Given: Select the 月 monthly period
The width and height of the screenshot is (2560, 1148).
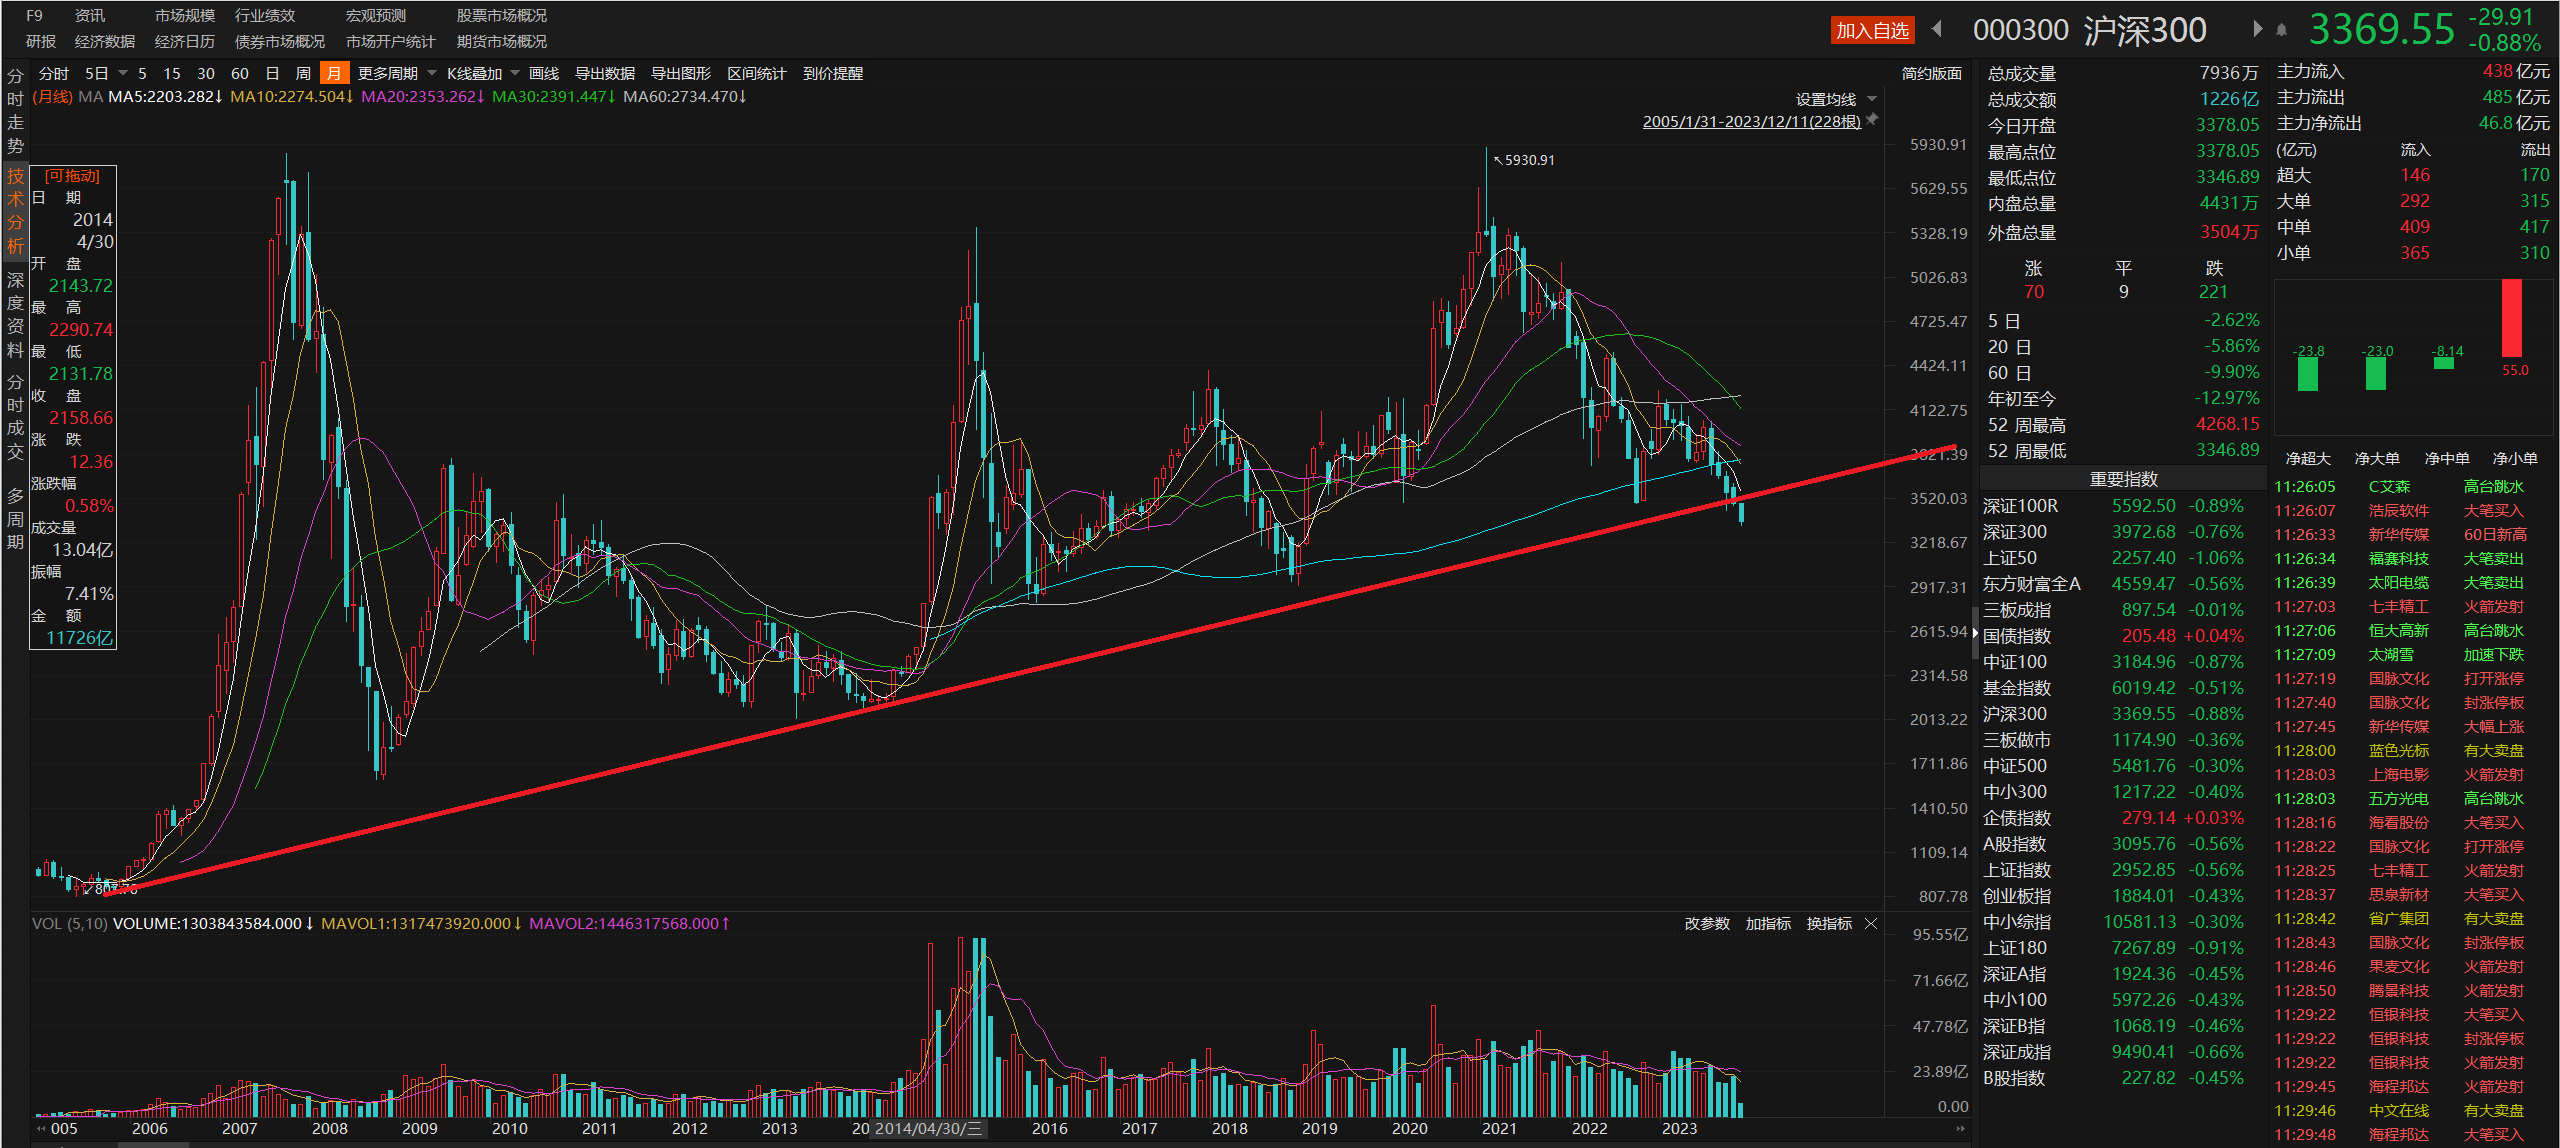Looking at the screenshot, I should coord(333,74).
